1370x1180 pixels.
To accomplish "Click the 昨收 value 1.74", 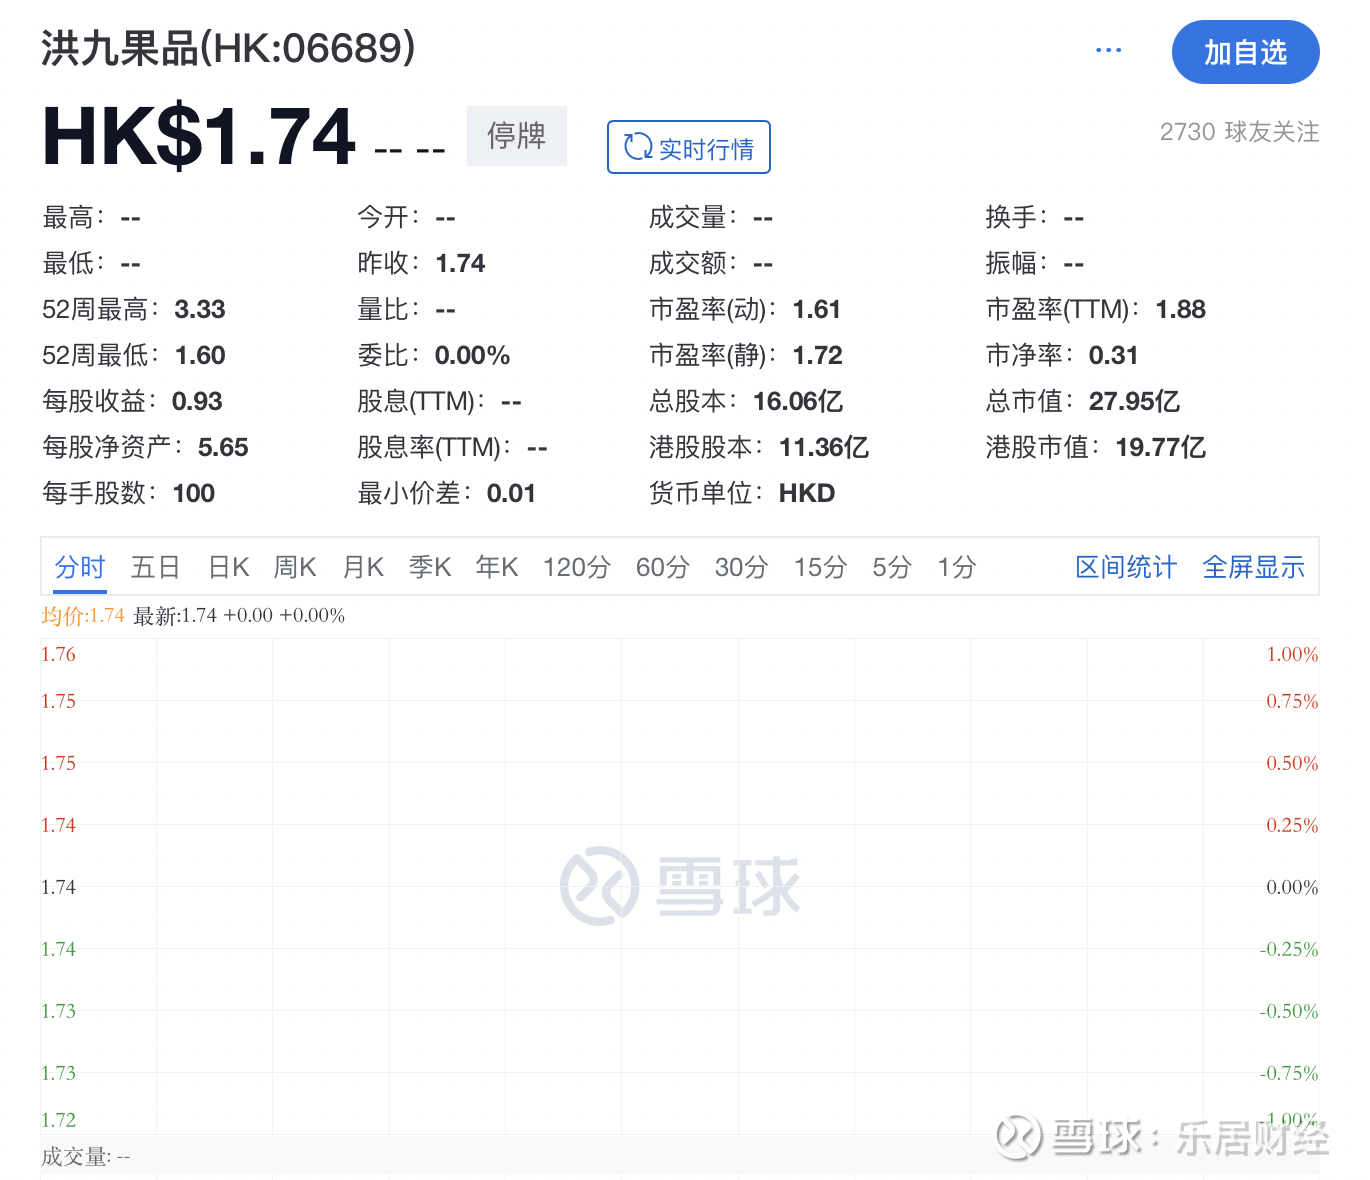I will tap(461, 264).
